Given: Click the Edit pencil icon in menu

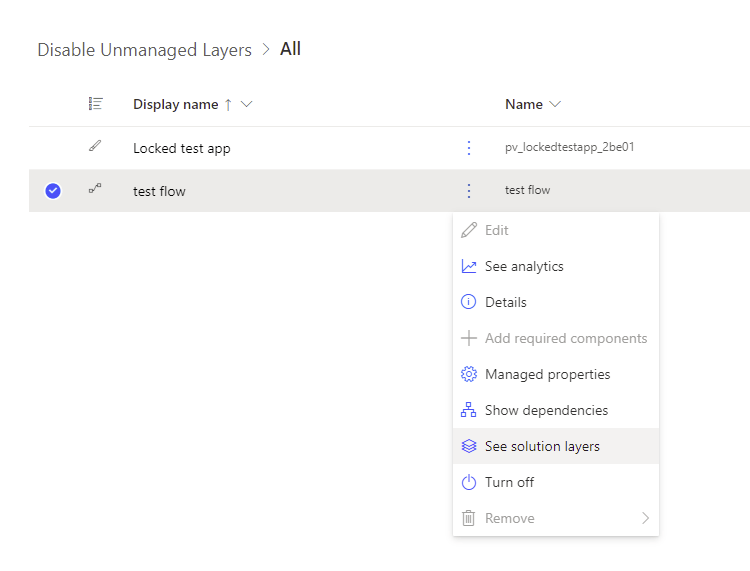Looking at the screenshot, I should click(x=469, y=230).
